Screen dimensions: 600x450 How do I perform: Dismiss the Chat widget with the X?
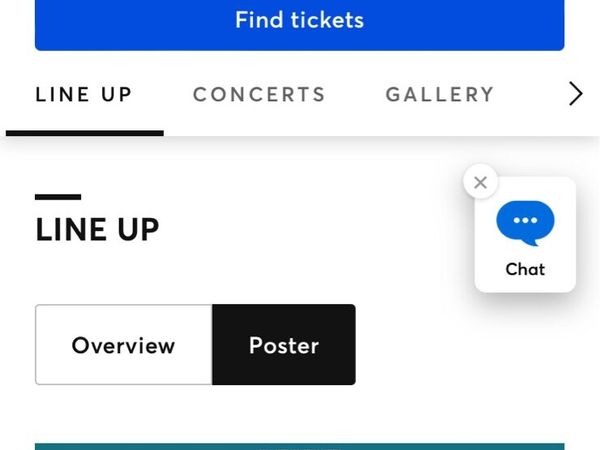(480, 182)
